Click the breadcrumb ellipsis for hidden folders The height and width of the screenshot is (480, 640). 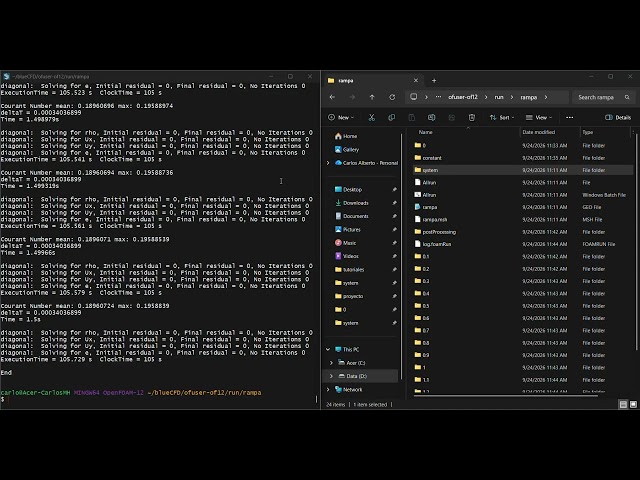coord(438,97)
